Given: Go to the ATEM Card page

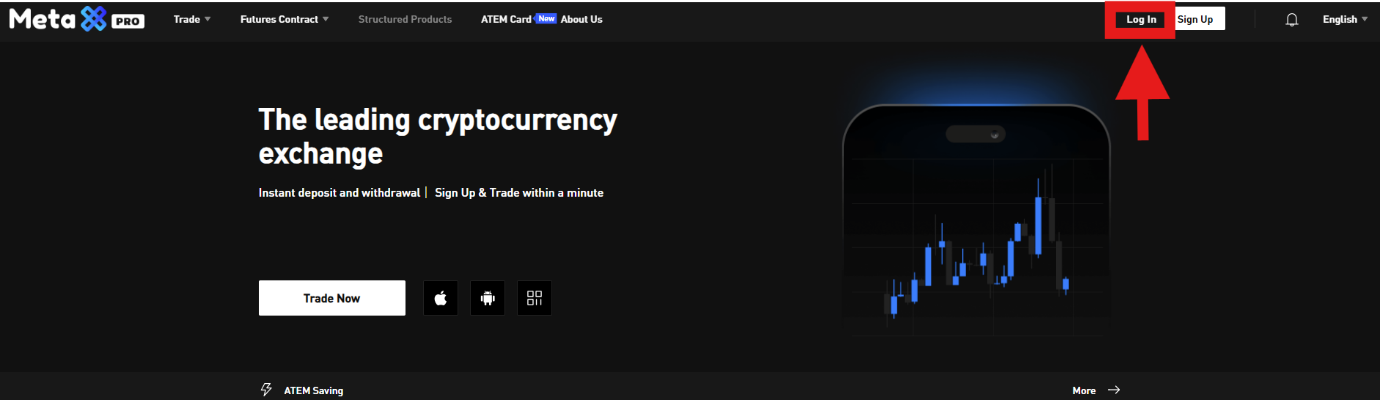Looking at the screenshot, I should pyautogui.click(x=506, y=19).
